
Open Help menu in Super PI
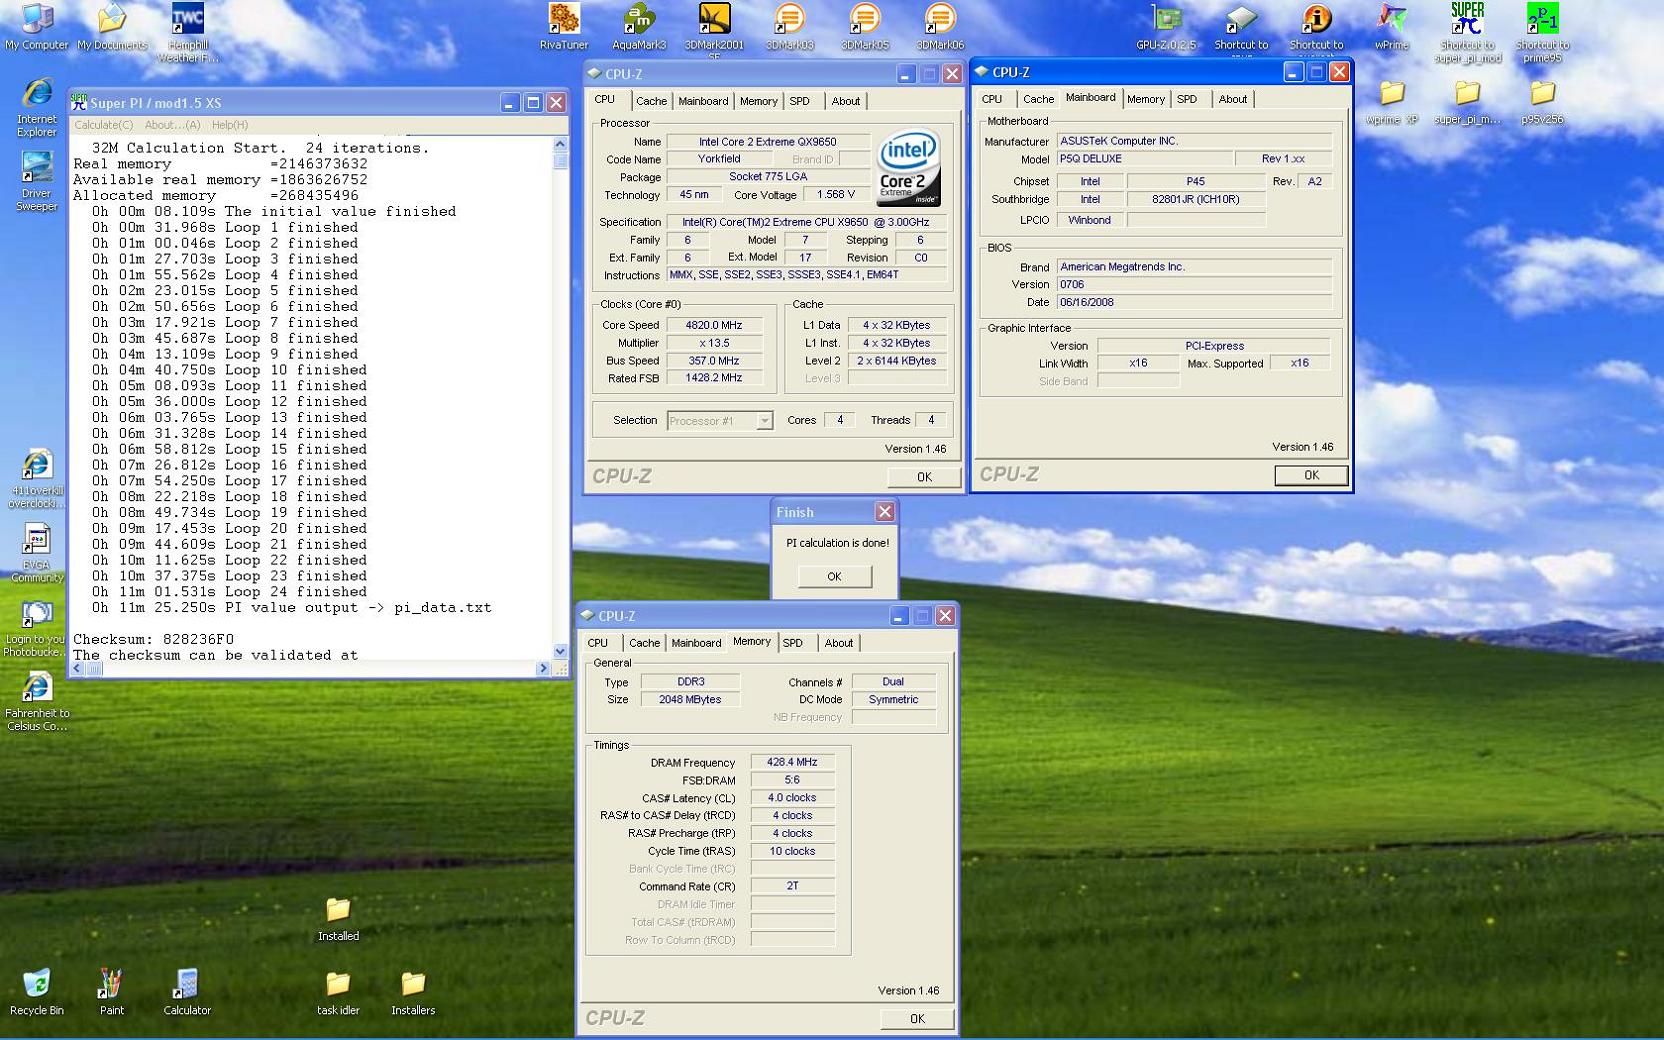click(229, 125)
